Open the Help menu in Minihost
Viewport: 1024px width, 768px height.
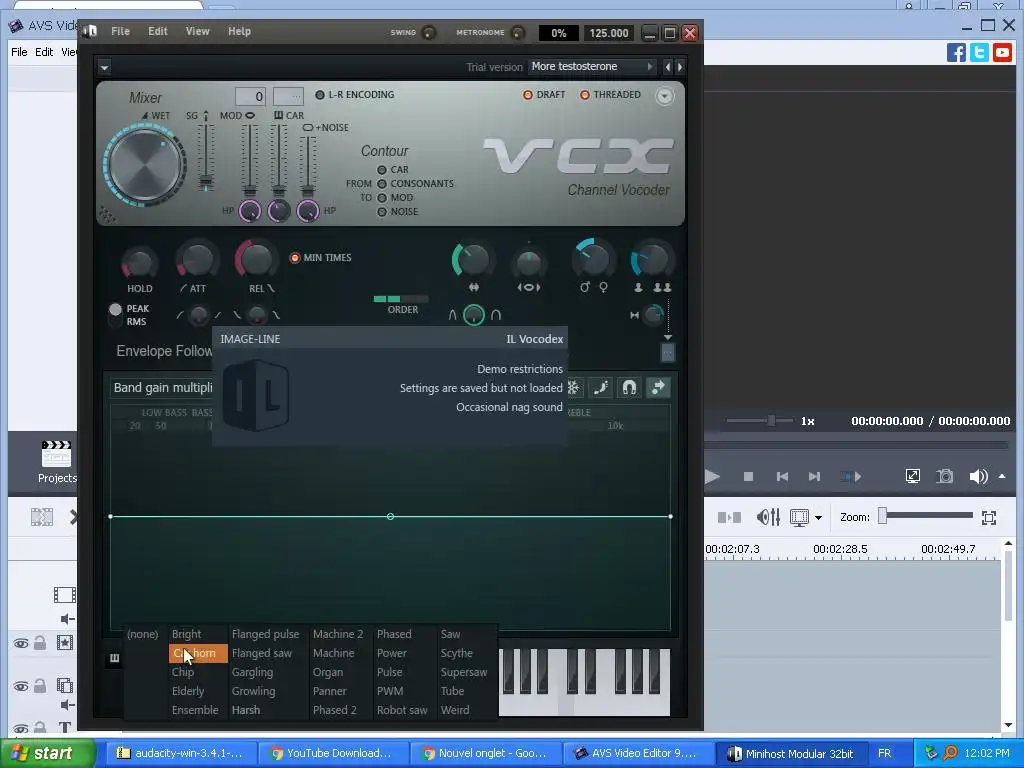point(239,31)
